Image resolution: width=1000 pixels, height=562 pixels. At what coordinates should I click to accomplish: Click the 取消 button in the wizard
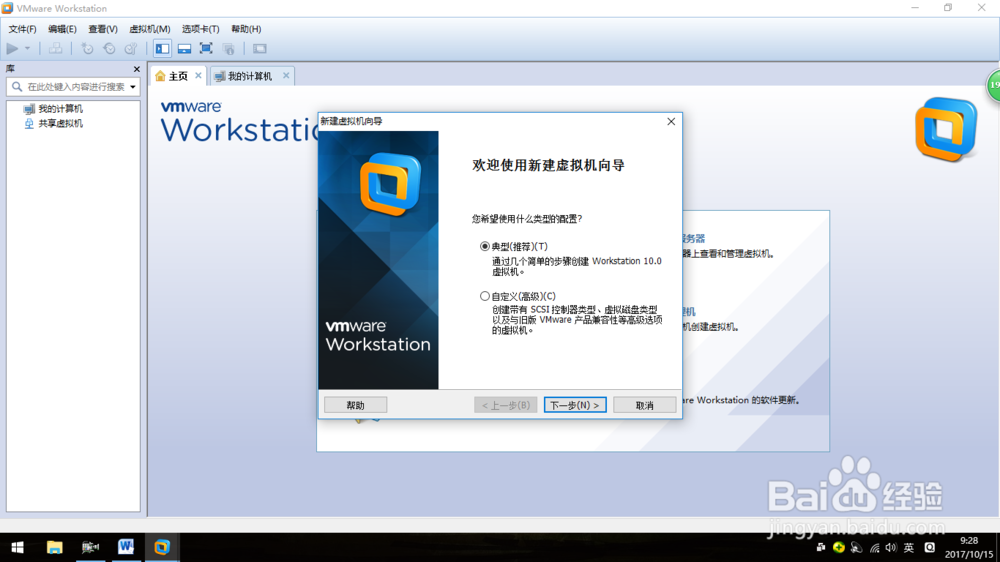coord(645,405)
